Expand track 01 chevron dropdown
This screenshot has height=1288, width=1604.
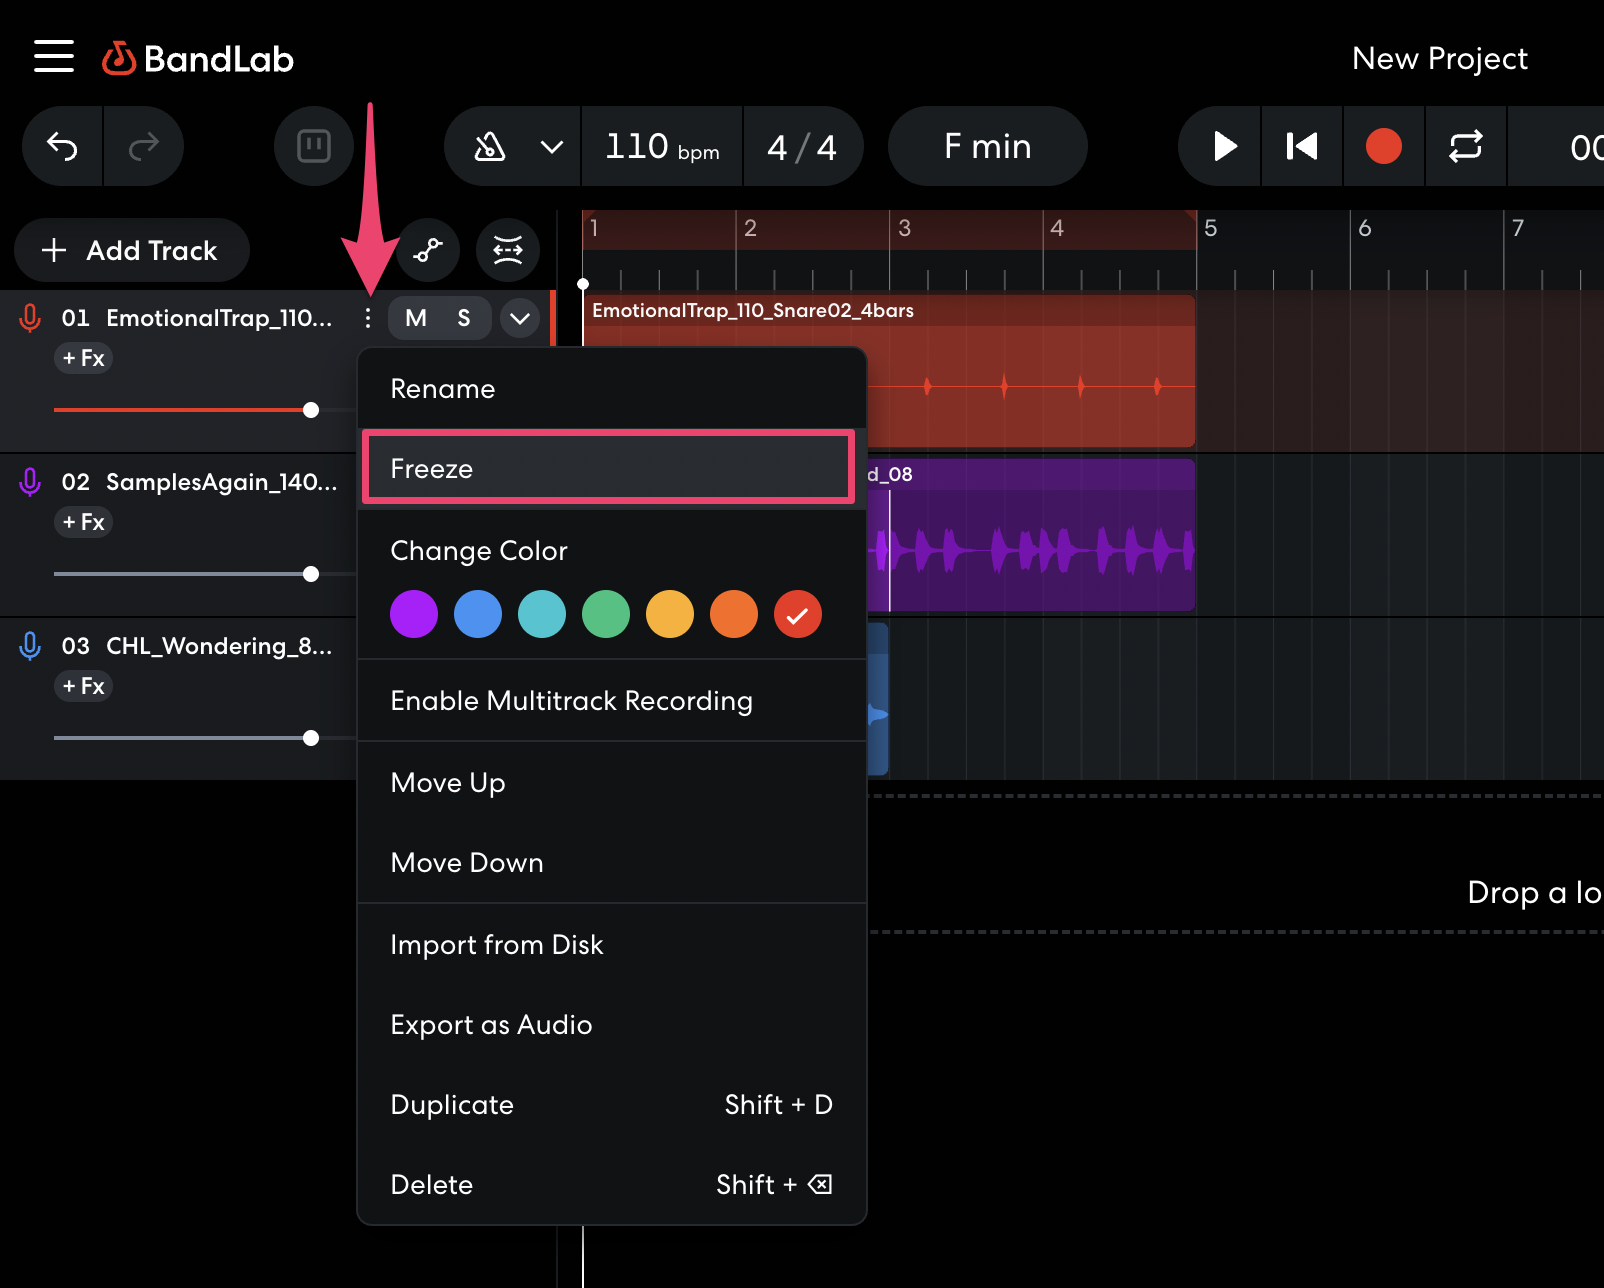[x=520, y=318]
